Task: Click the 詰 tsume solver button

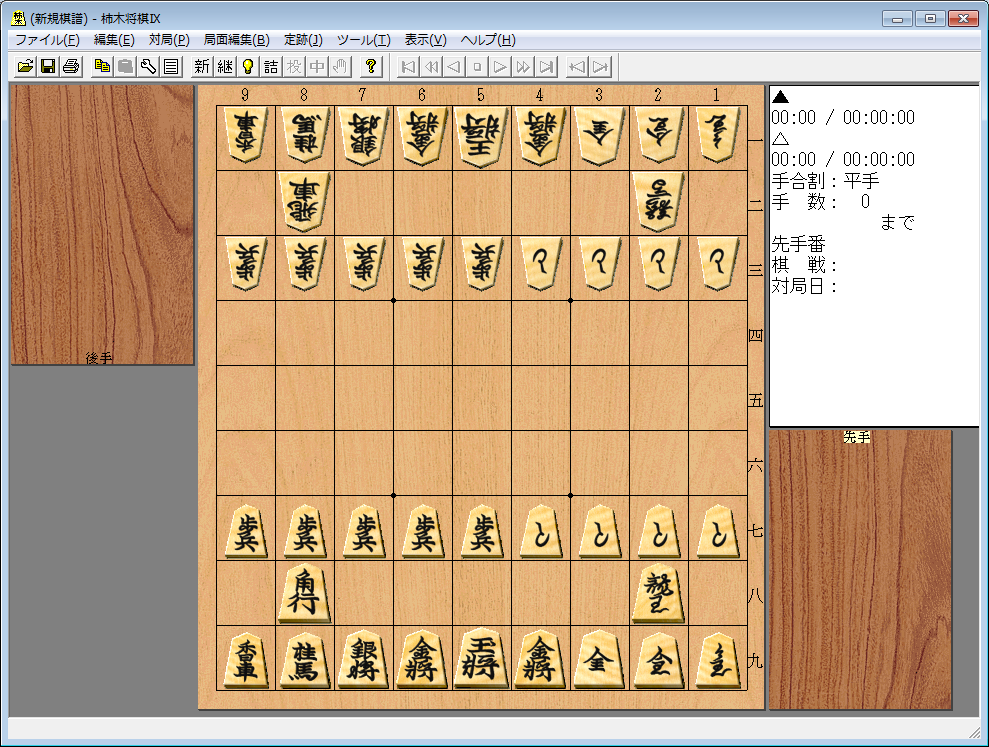Action: 271,66
